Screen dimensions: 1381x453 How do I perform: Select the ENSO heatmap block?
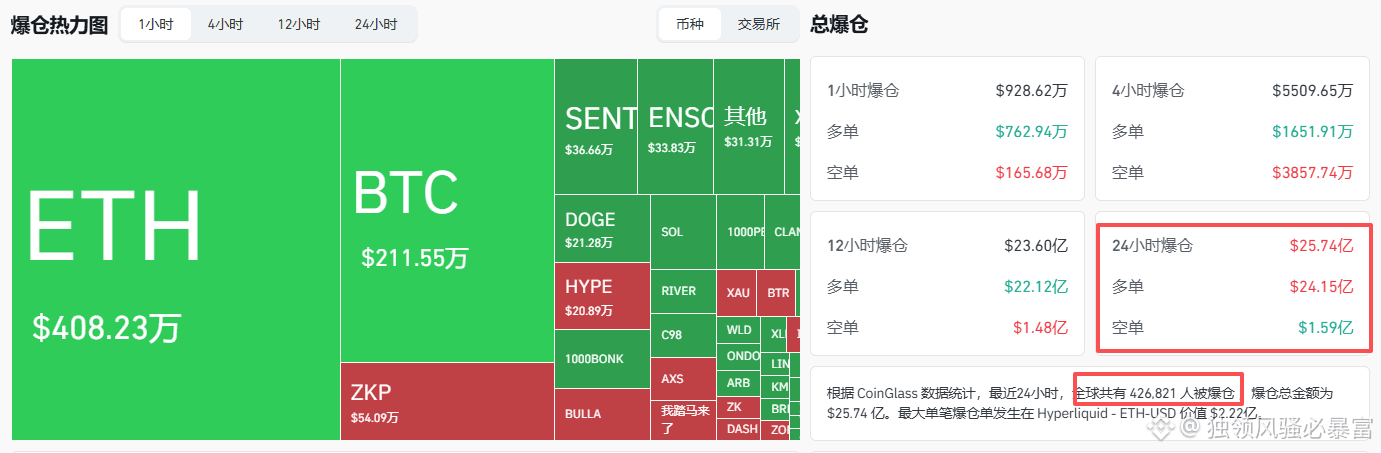point(675,127)
